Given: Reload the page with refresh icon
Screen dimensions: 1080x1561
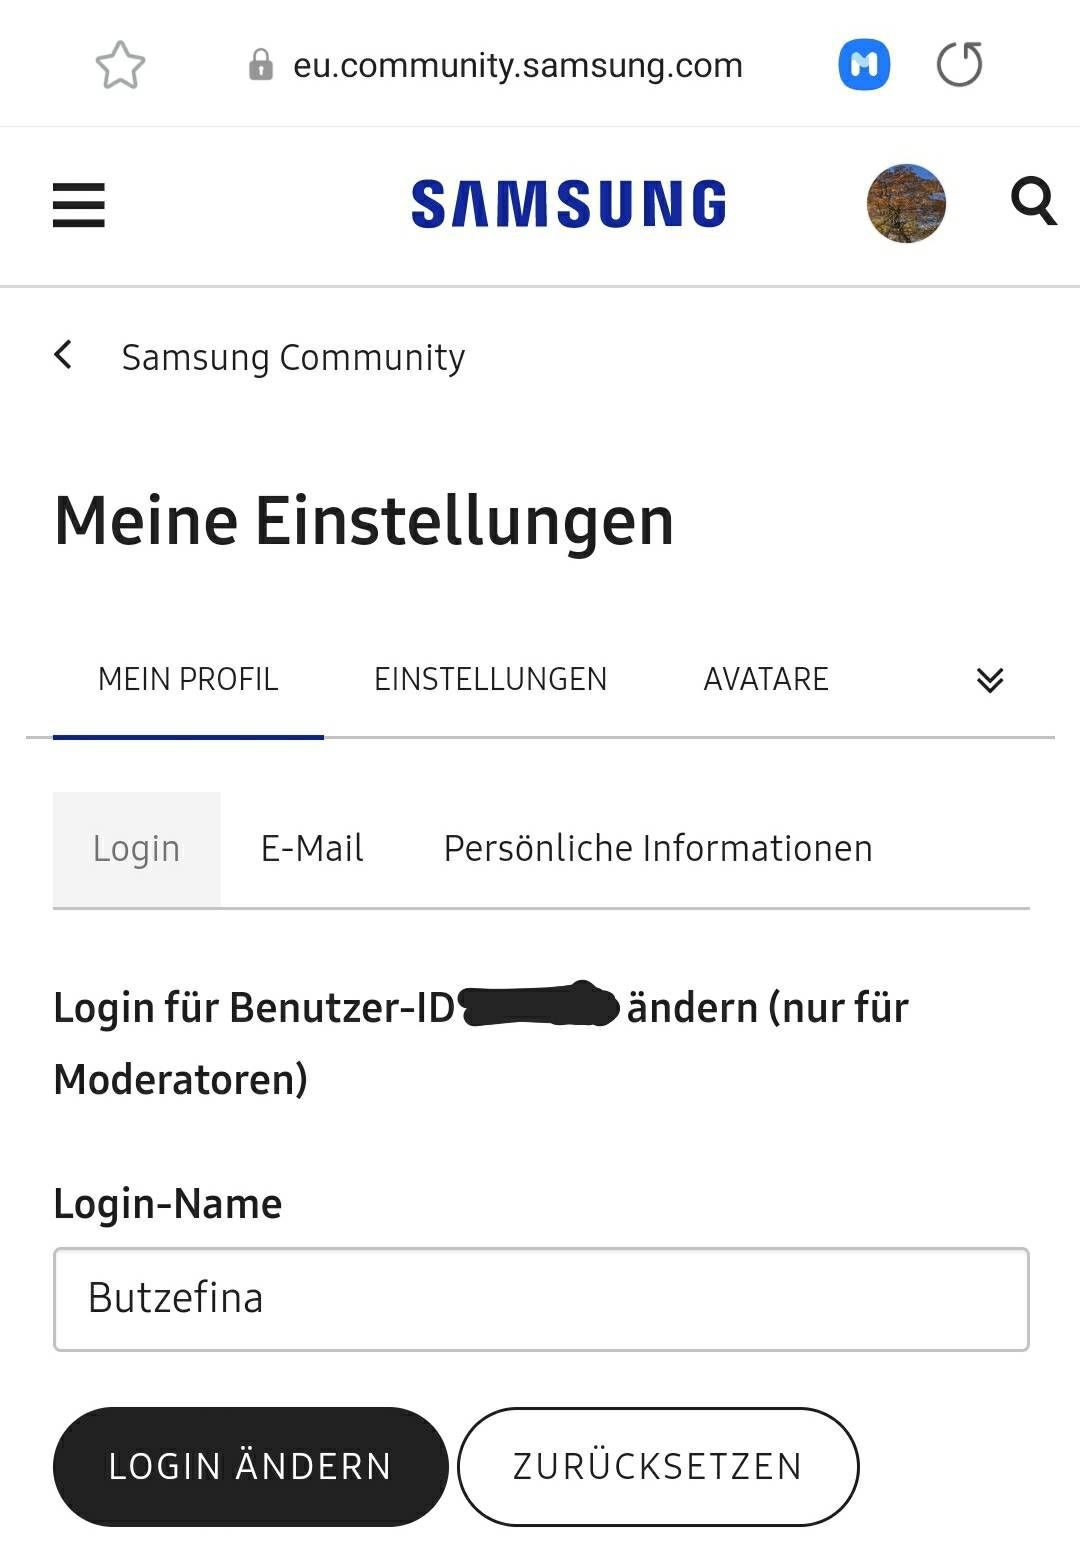Looking at the screenshot, I should pyautogui.click(x=960, y=65).
